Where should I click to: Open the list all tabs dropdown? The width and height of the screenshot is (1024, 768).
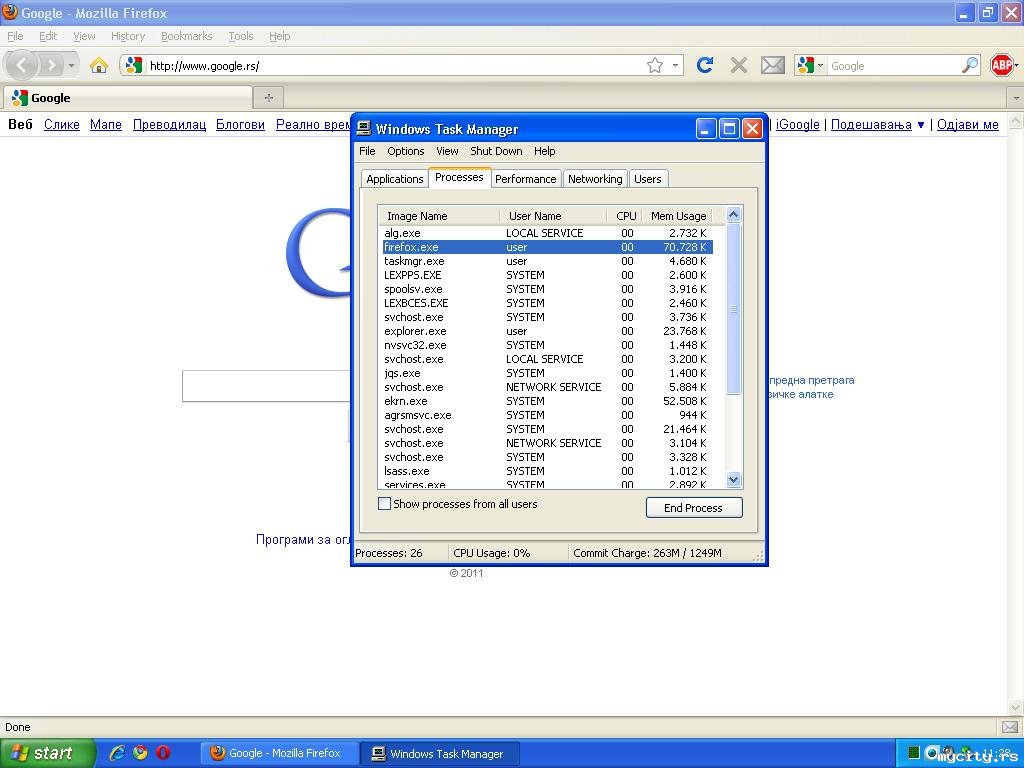[x=1015, y=98]
